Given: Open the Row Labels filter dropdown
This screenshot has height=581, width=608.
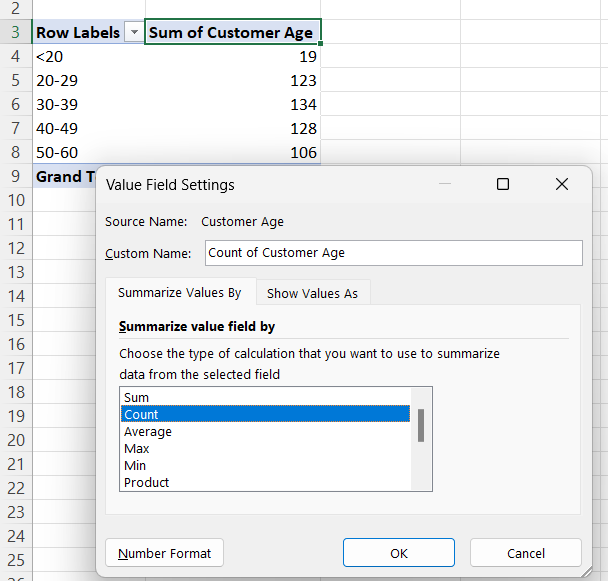Looking at the screenshot, I should pyautogui.click(x=135, y=32).
